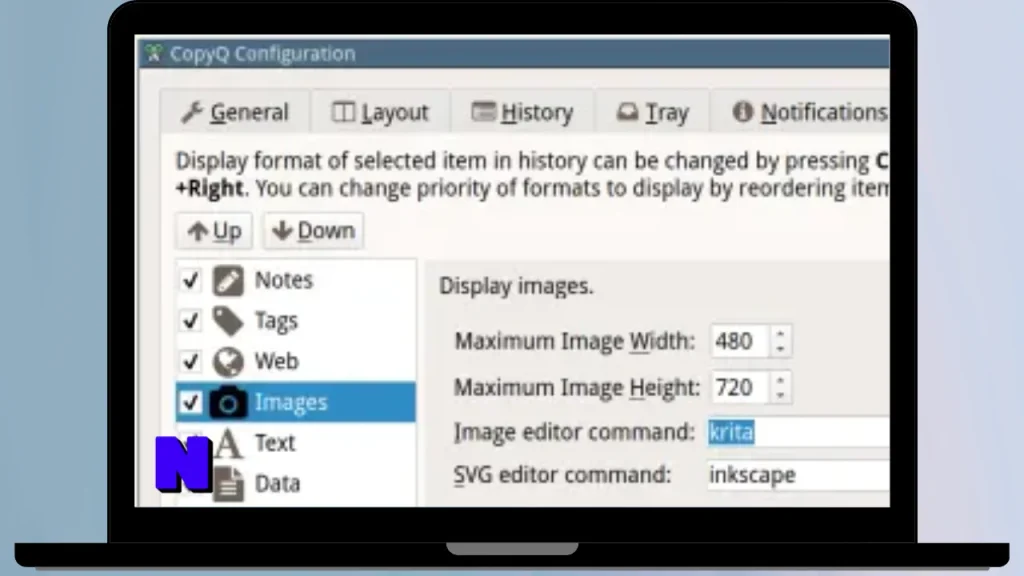This screenshot has width=1024, height=576.
Task: Select Web in the plugin list
Action: 295,361
